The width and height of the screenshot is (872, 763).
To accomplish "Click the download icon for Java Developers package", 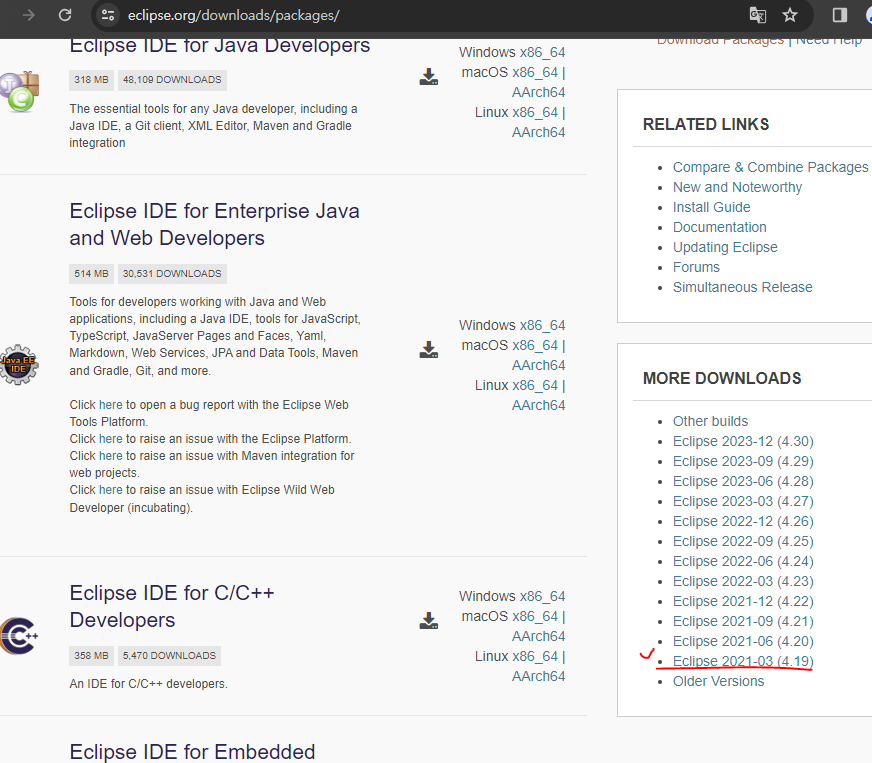I will tap(429, 77).
